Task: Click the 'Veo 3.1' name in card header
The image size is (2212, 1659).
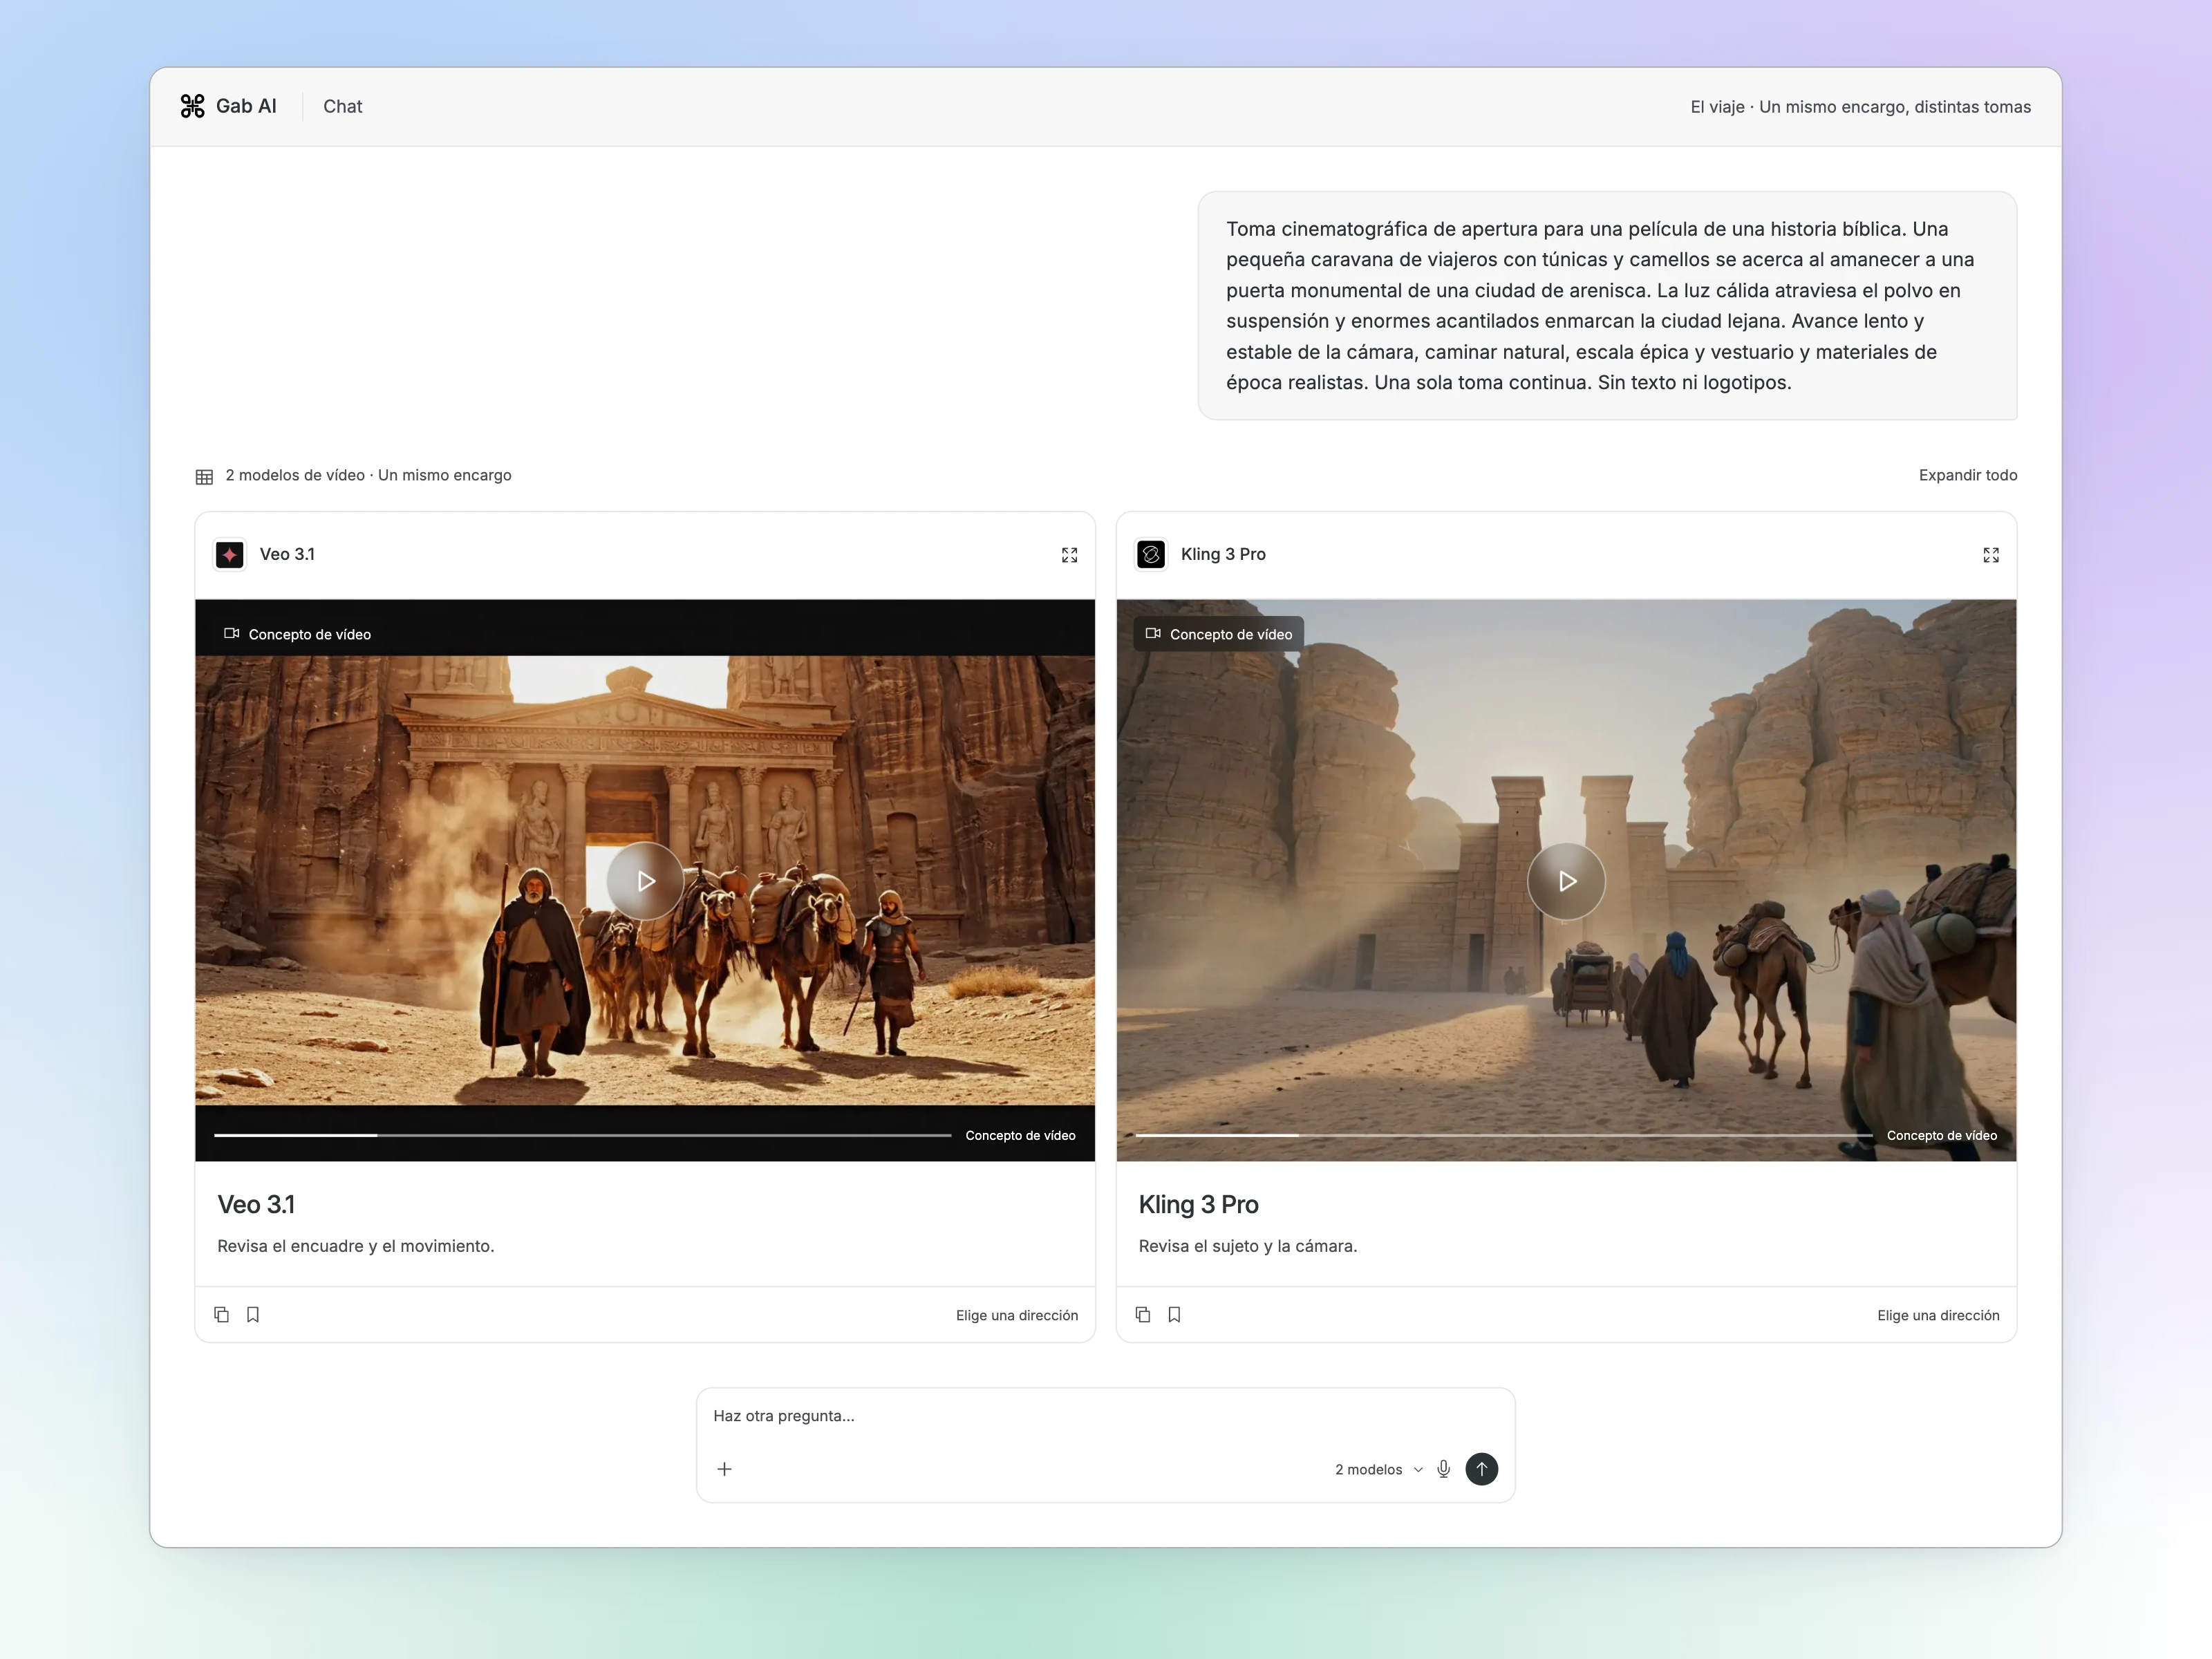Action: (x=287, y=554)
